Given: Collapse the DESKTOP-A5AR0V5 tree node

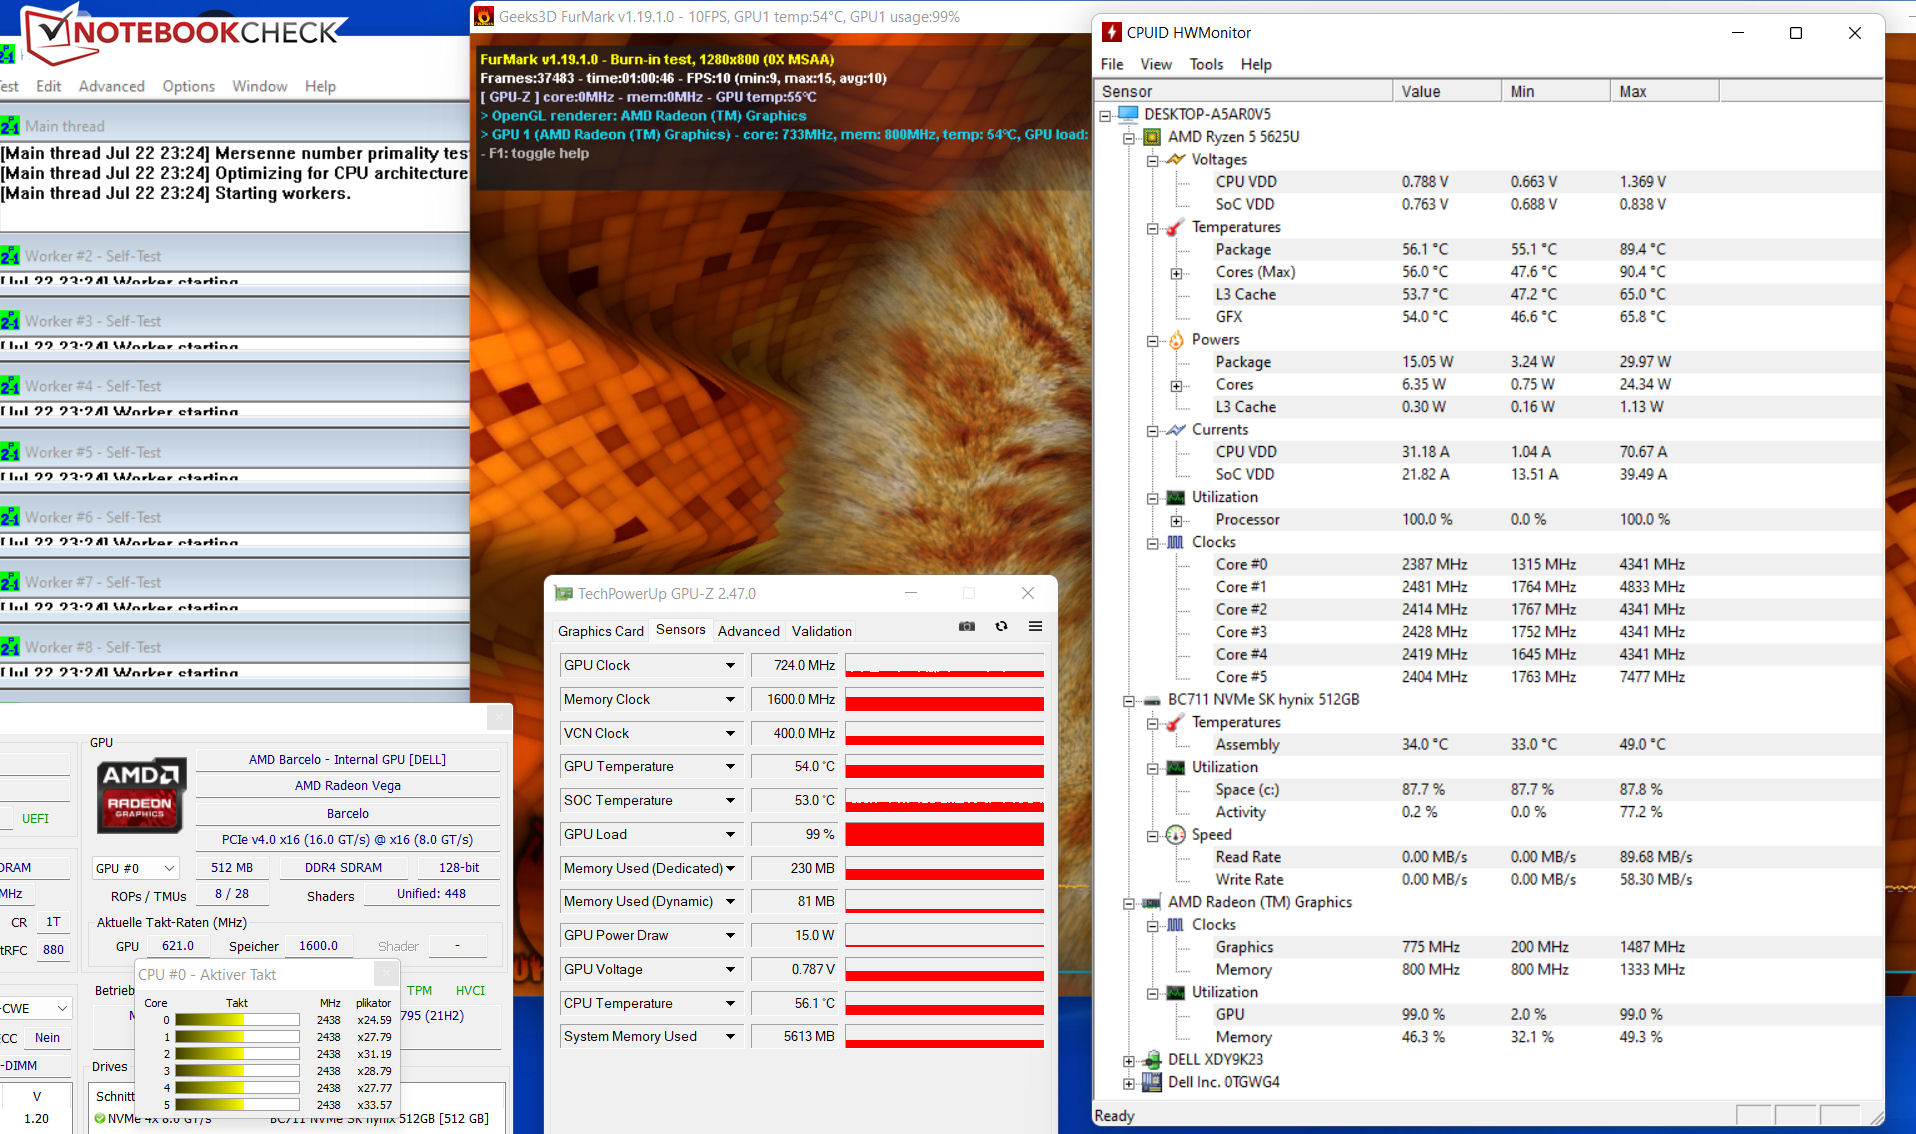Looking at the screenshot, I should [x=1105, y=115].
